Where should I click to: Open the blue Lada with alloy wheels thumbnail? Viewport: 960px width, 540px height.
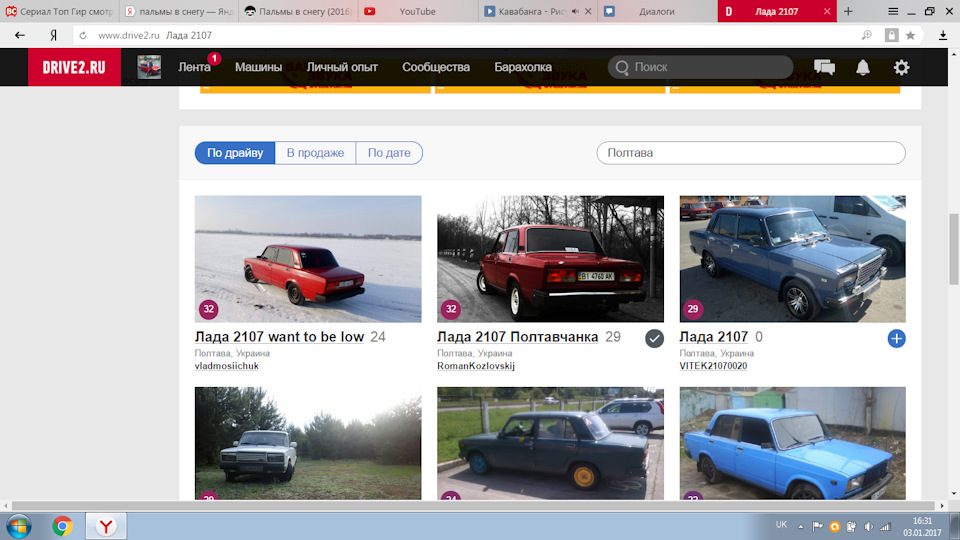[793, 259]
